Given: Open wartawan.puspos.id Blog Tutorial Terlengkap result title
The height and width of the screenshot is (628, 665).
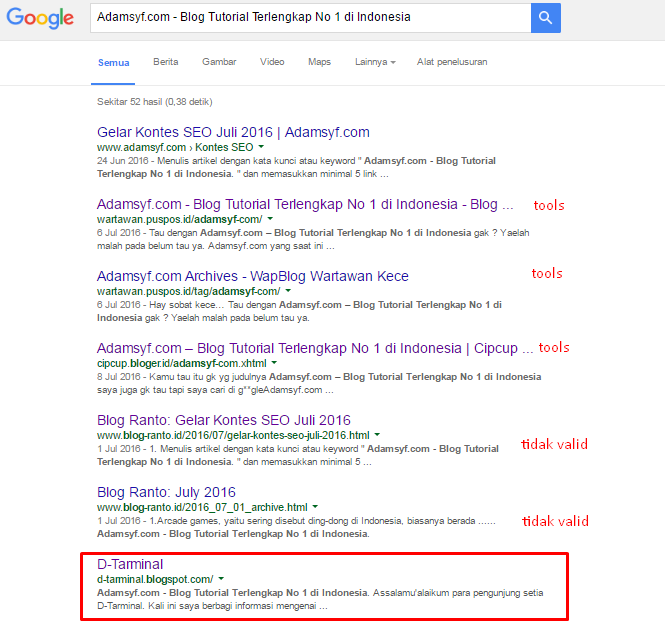Looking at the screenshot, I should (x=305, y=204).
